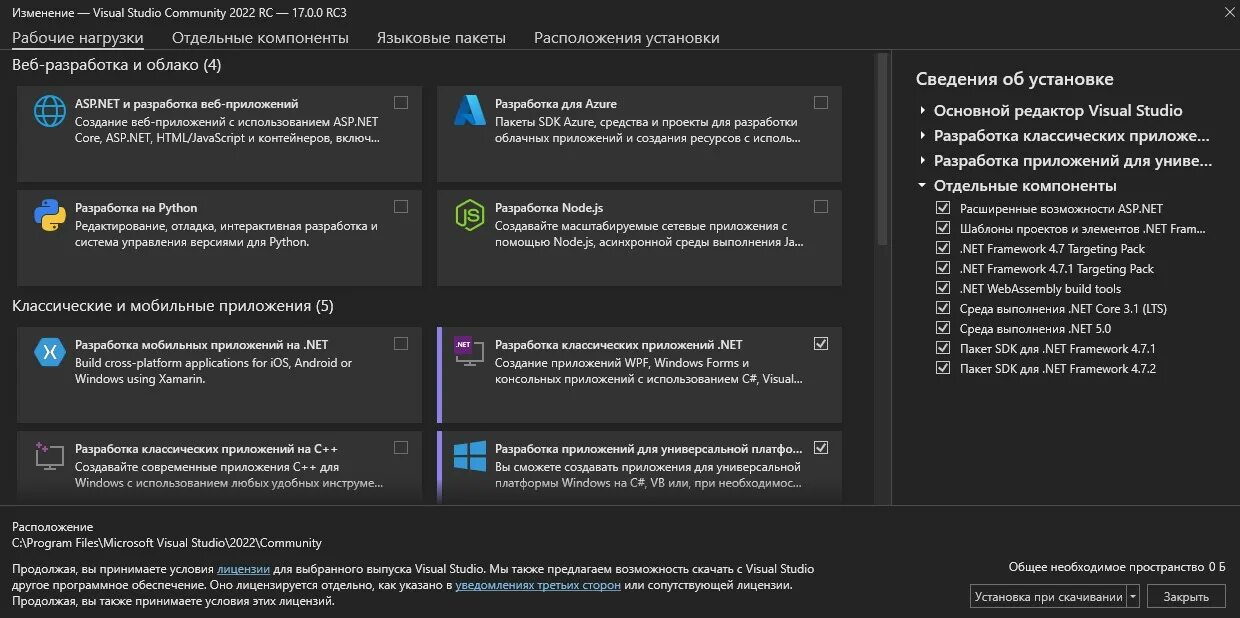Uncheck Шаблоны проектов и элементов .NET Framework
Image resolution: width=1240 pixels, height=618 pixels.
(x=942, y=228)
